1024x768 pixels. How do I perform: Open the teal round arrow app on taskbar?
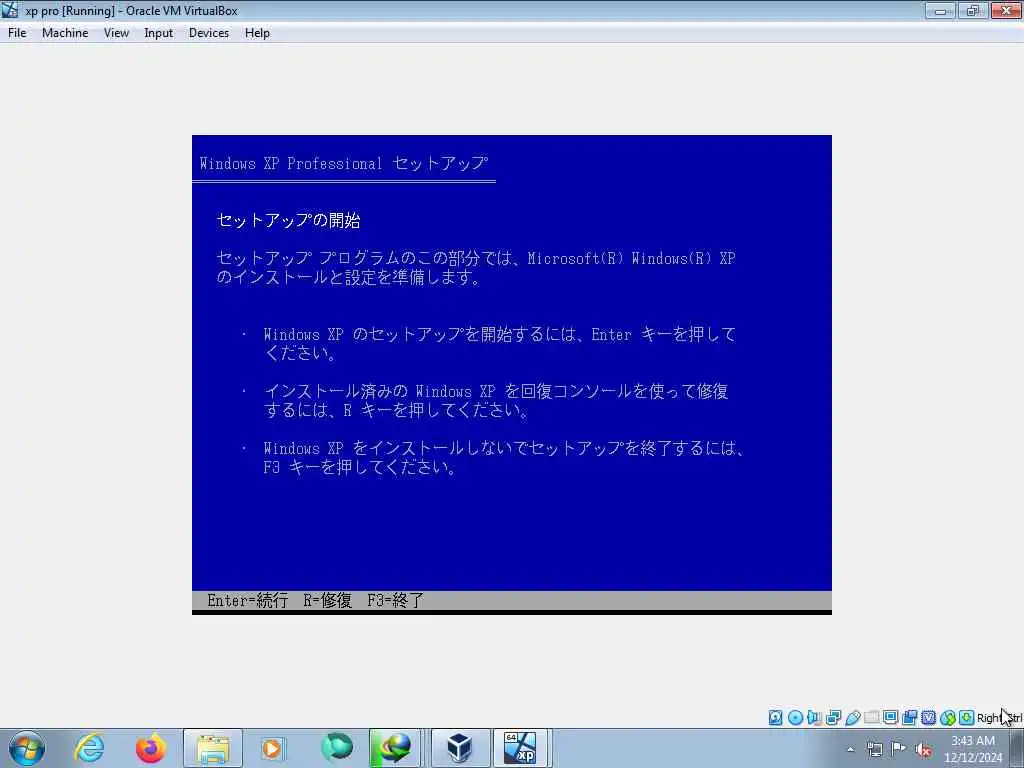click(337, 748)
